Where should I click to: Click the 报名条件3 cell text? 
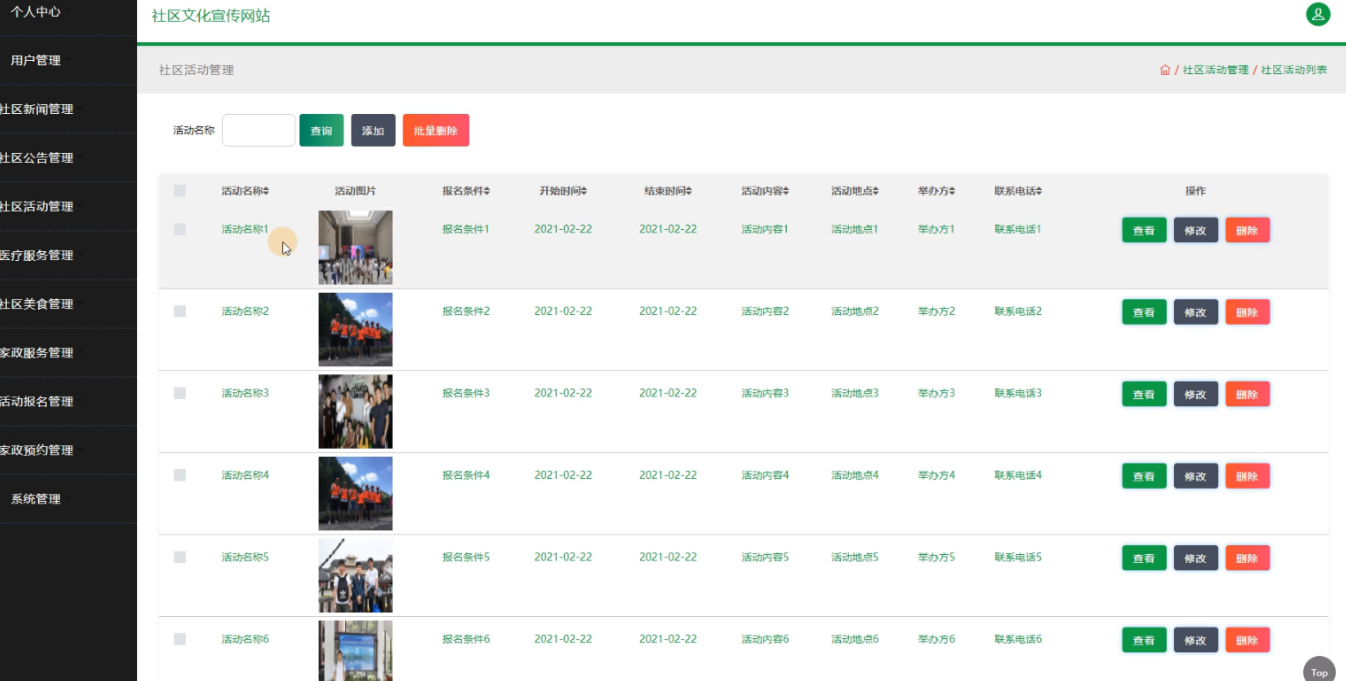point(466,393)
